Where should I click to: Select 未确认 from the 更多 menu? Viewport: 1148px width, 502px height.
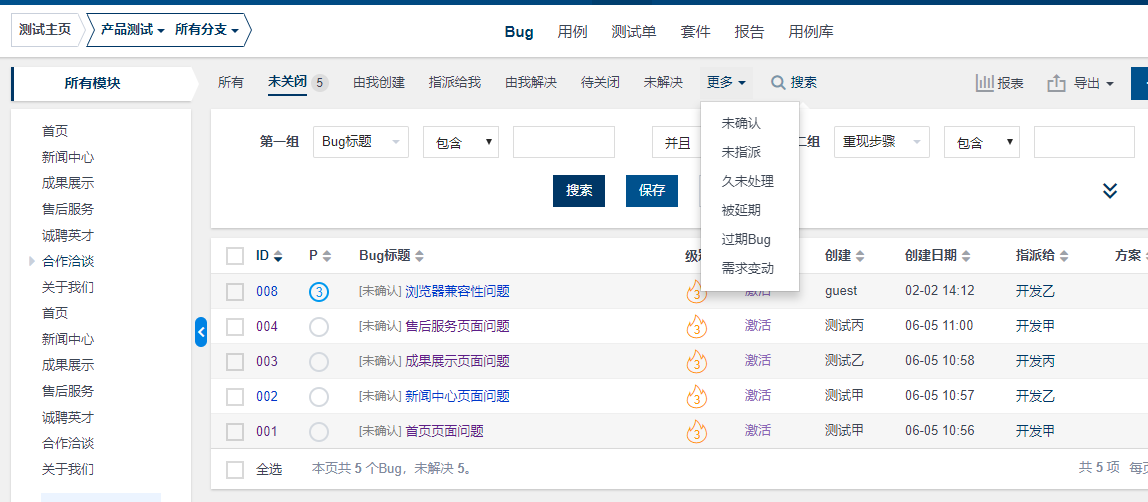click(x=741, y=123)
